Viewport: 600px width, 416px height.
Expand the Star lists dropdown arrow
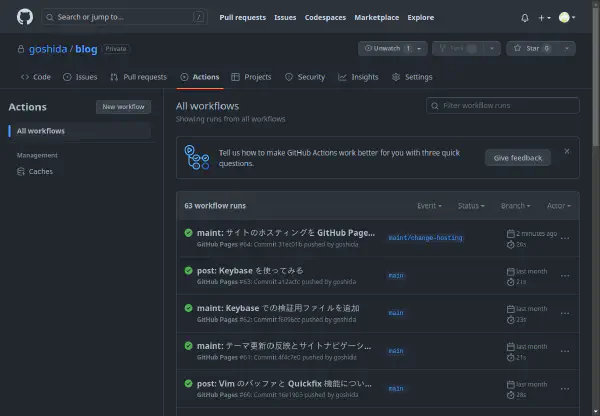coord(567,49)
